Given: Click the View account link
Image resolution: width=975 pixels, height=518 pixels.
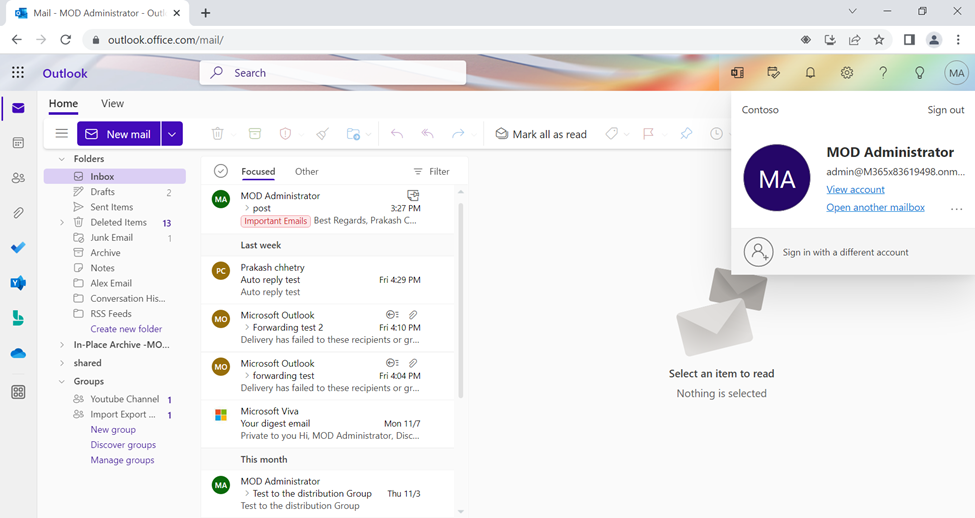Looking at the screenshot, I should pyautogui.click(x=855, y=190).
